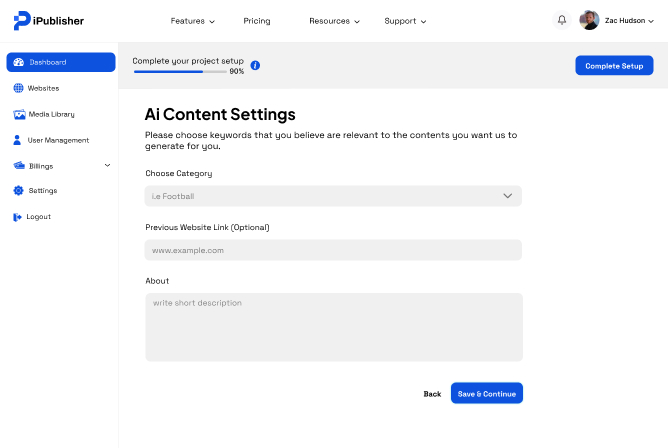Viewport: 668px width, 448px height.
Task: Click the iPublisher logo
Action: [x=49, y=20]
